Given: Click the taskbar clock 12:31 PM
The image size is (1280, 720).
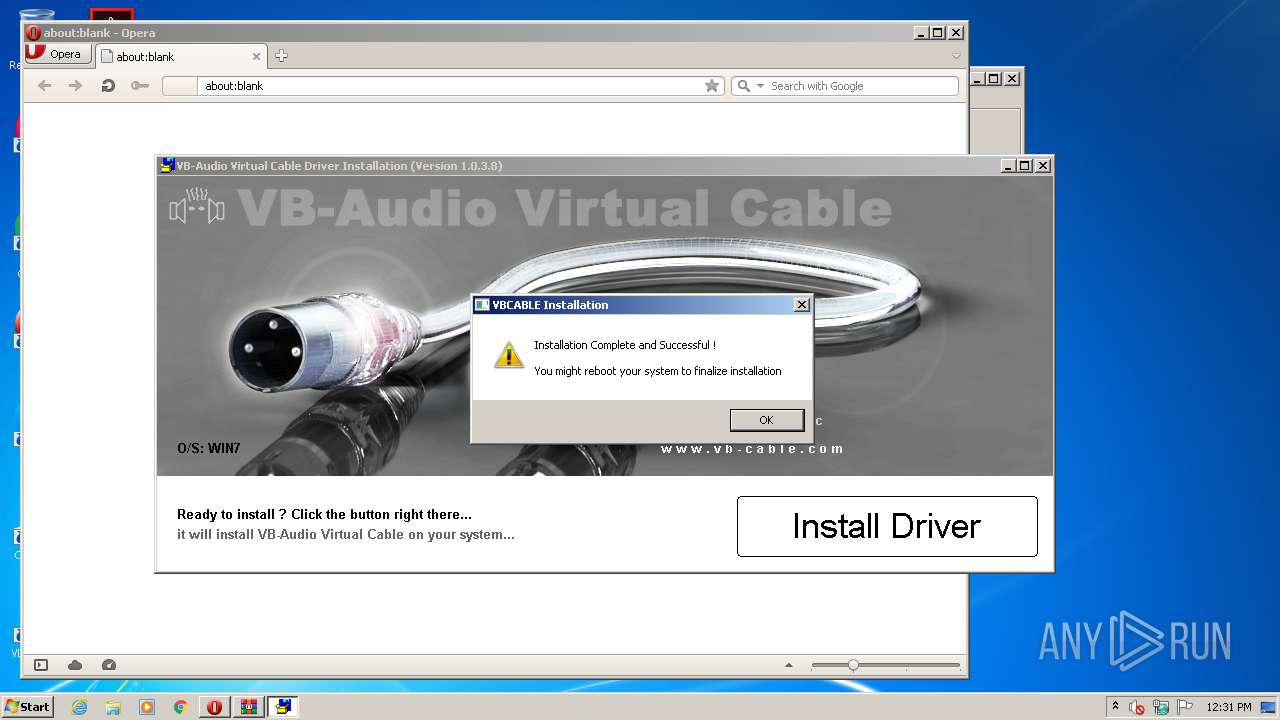Looking at the screenshot, I should pos(1228,707).
